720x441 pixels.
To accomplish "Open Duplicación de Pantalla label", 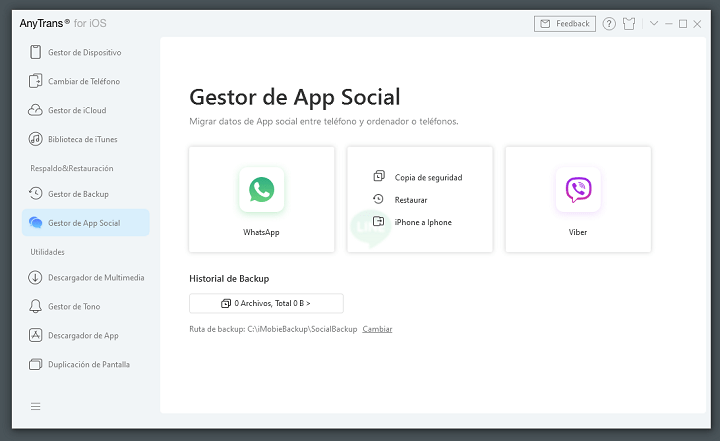I will tap(89, 364).
